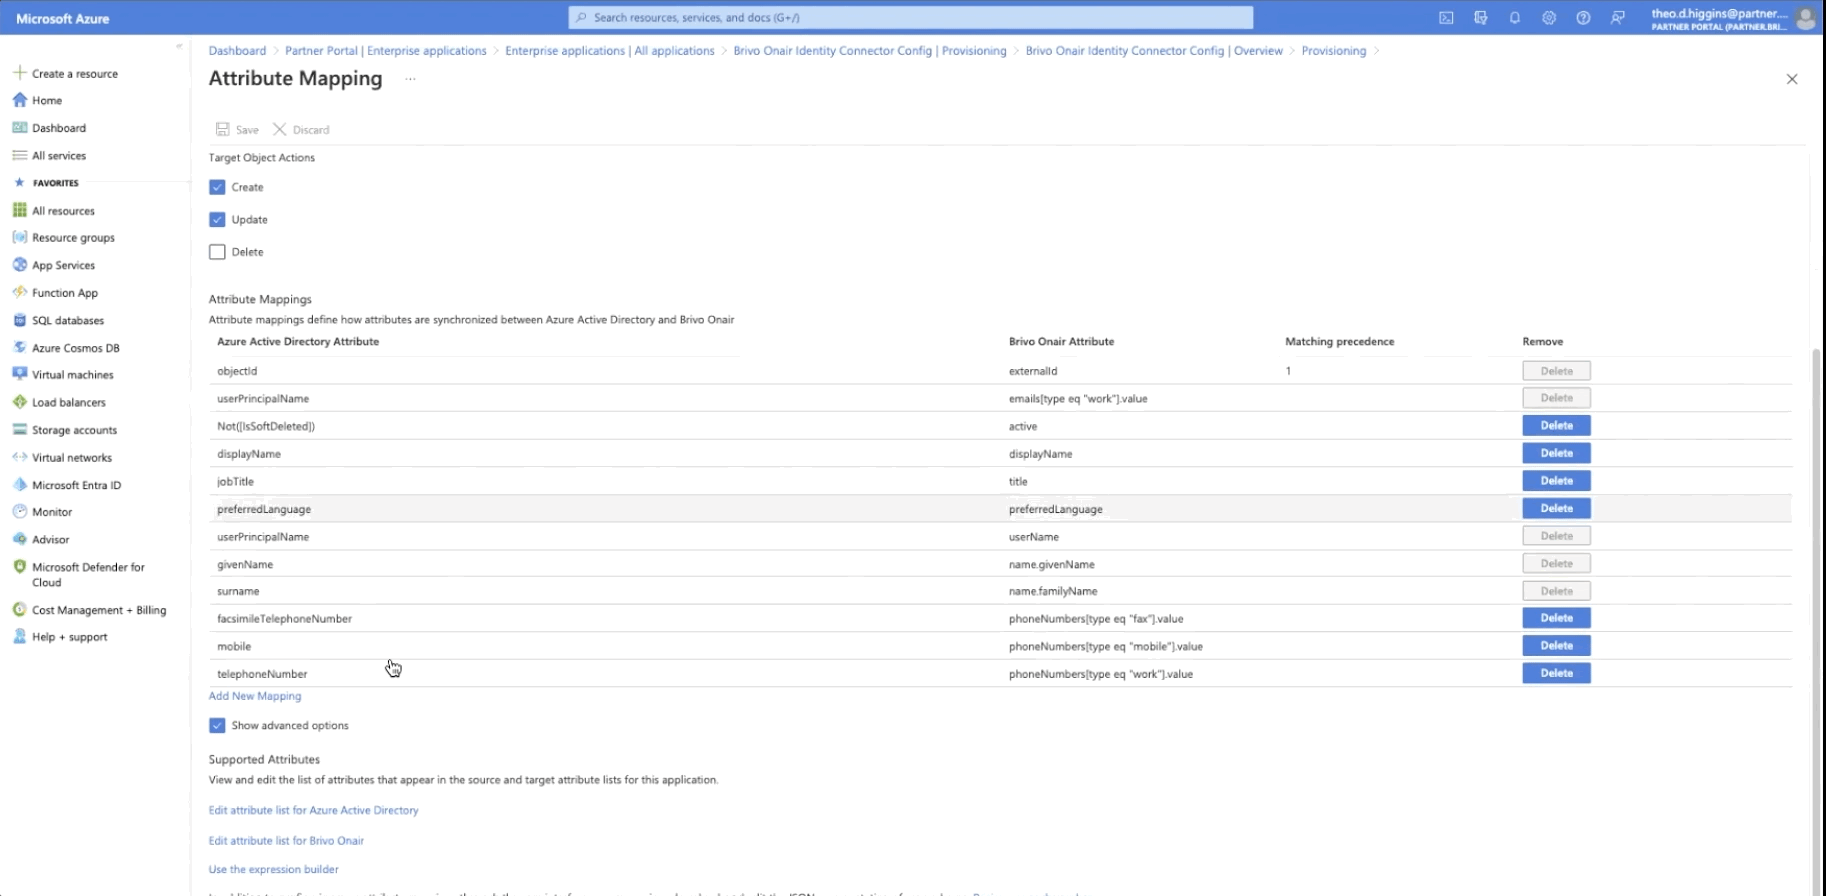Uncheck the Create target object action
Image resolution: width=1826 pixels, height=896 pixels.
click(217, 187)
